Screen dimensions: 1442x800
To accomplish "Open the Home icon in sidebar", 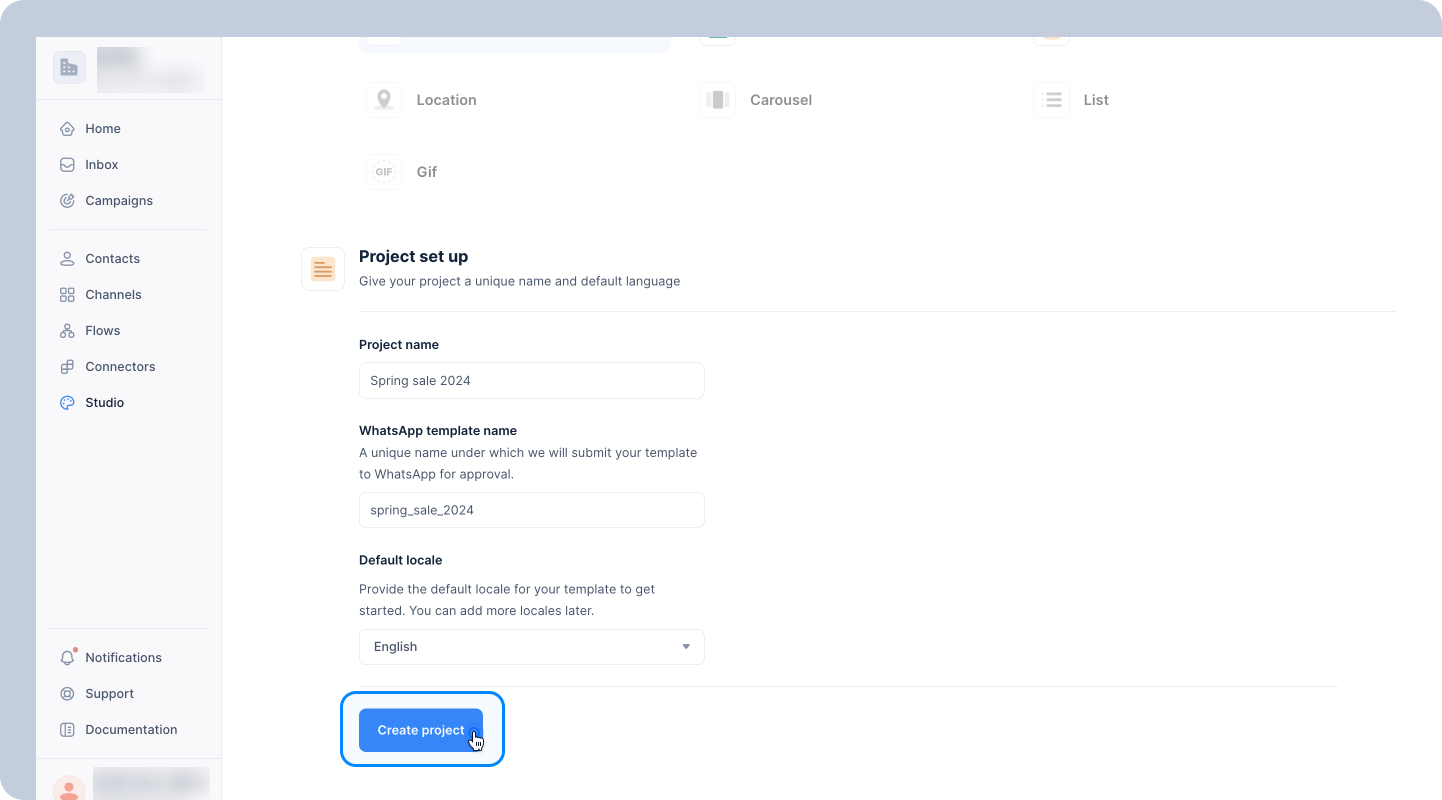I will pos(67,129).
